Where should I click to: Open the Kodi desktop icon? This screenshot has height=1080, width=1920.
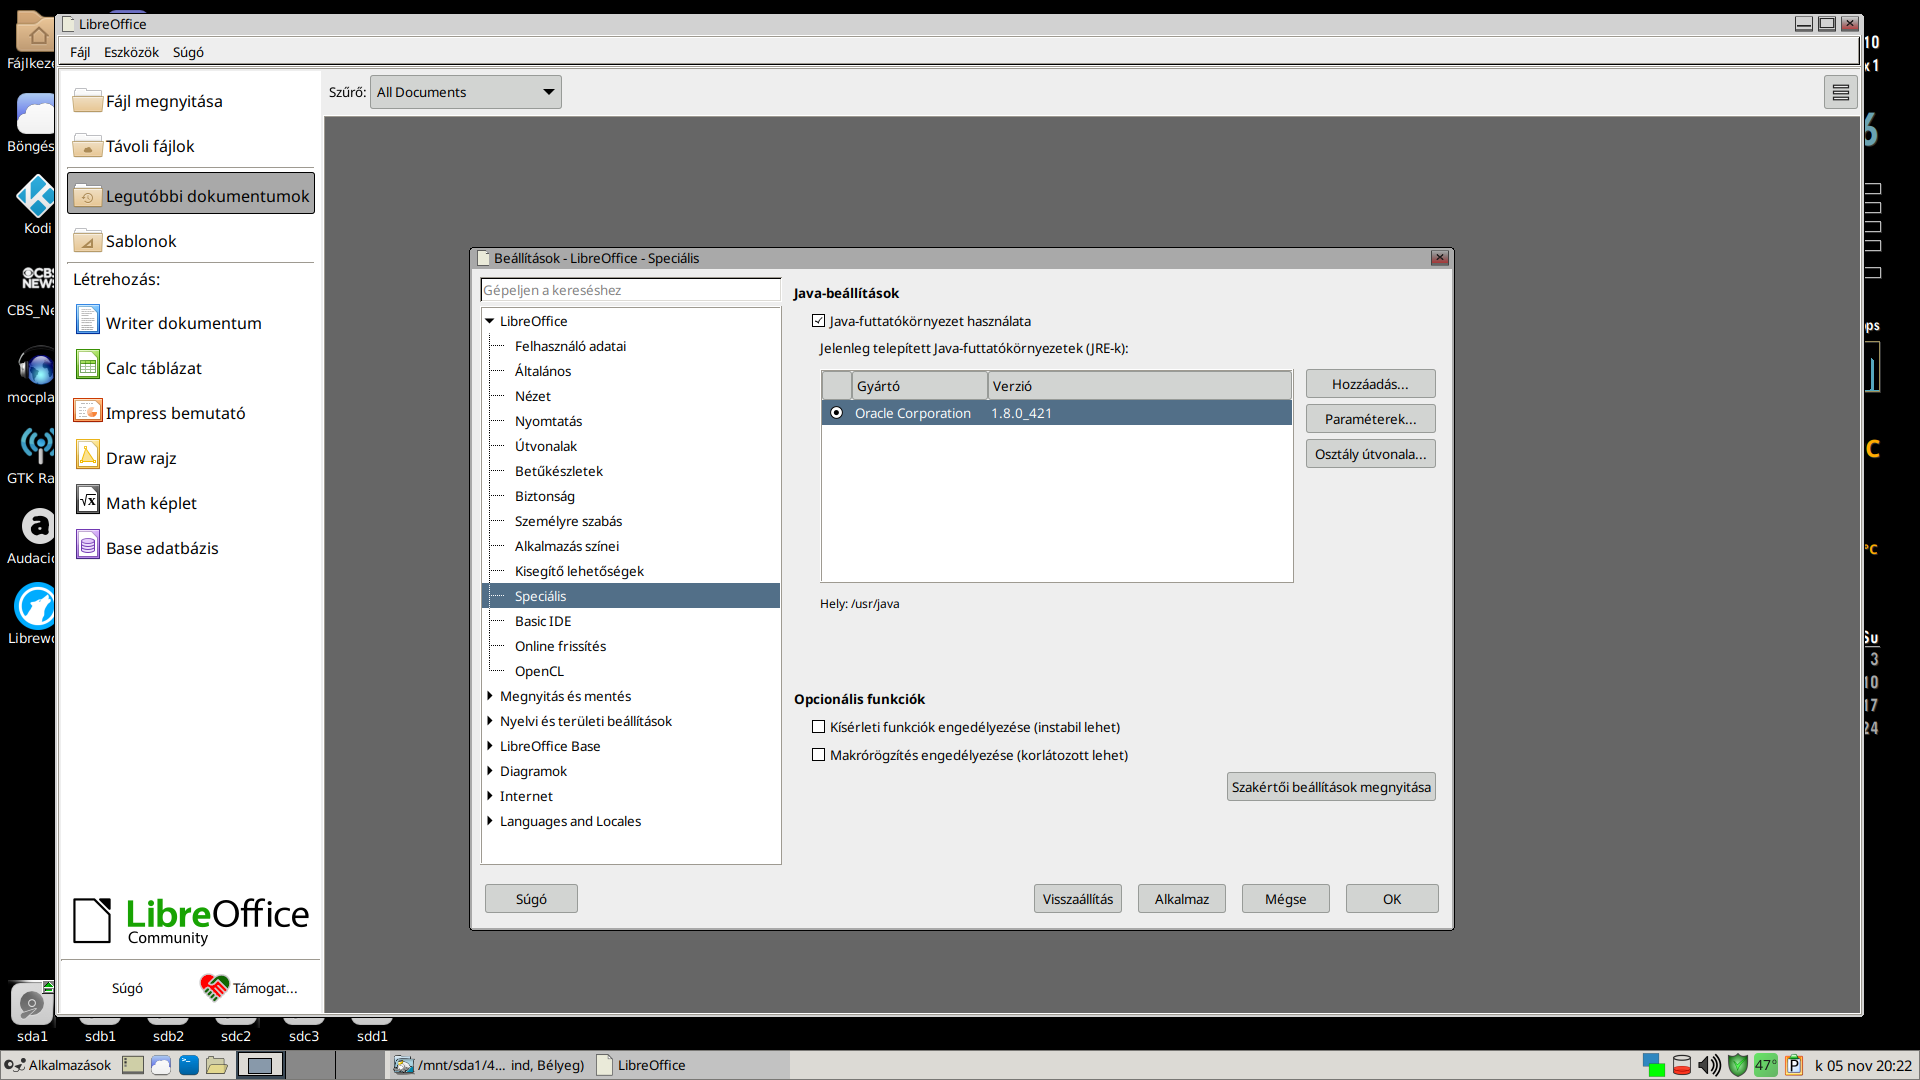point(35,196)
